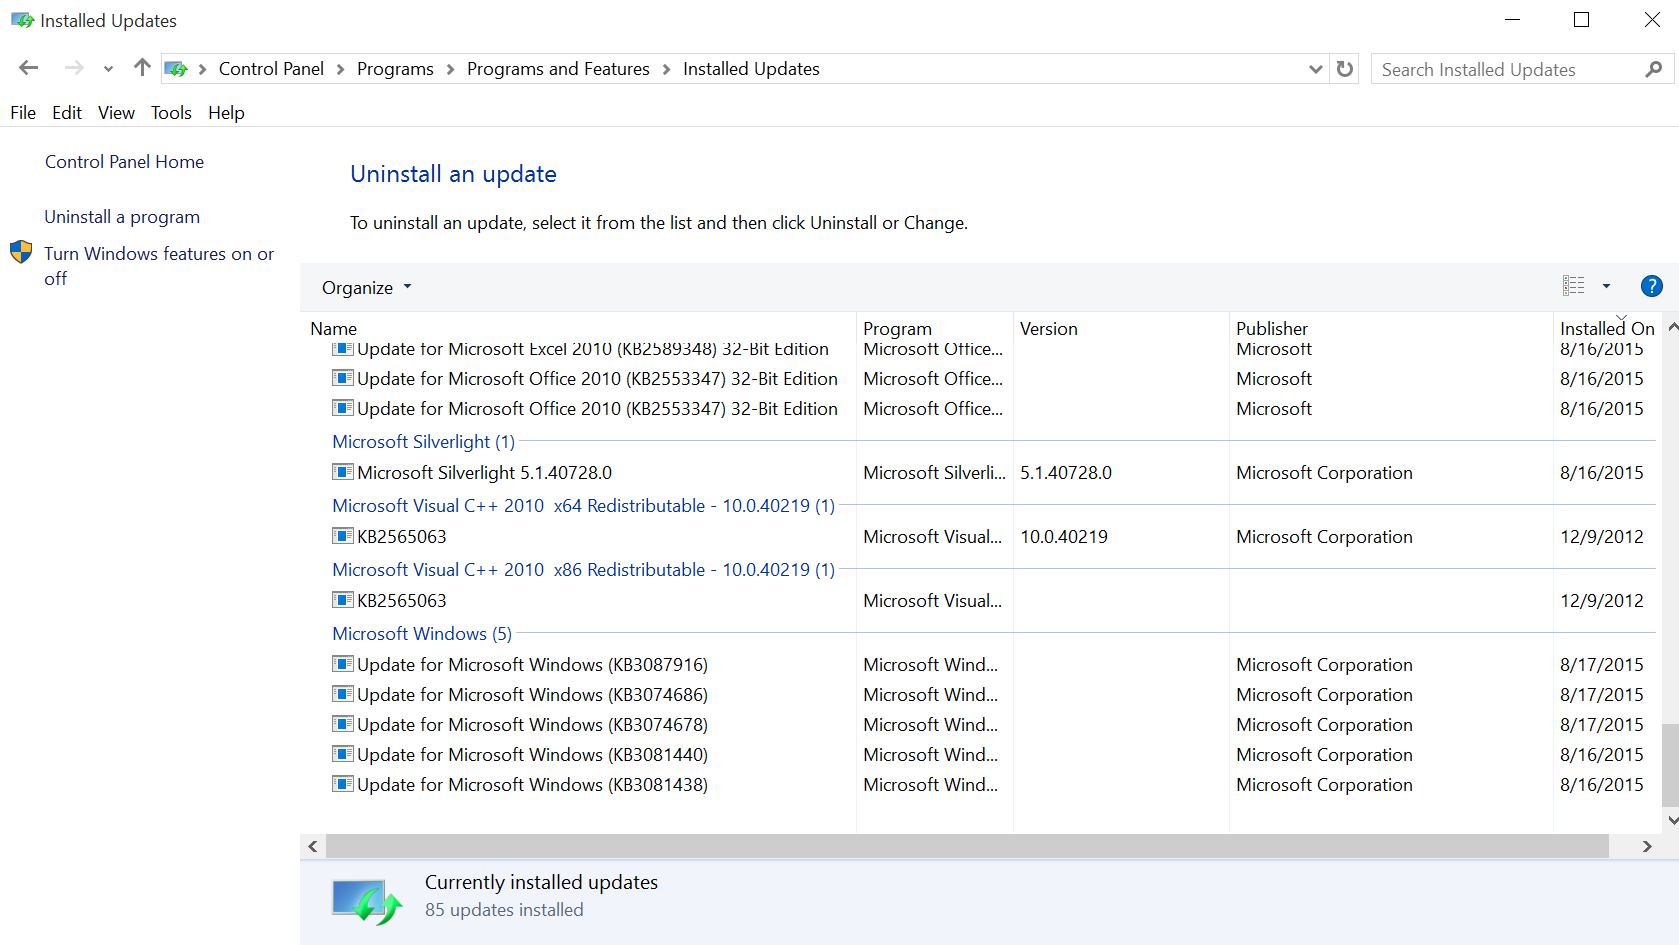Click the Control Panel icon in the address bar
The height and width of the screenshot is (945, 1679).
click(176, 69)
